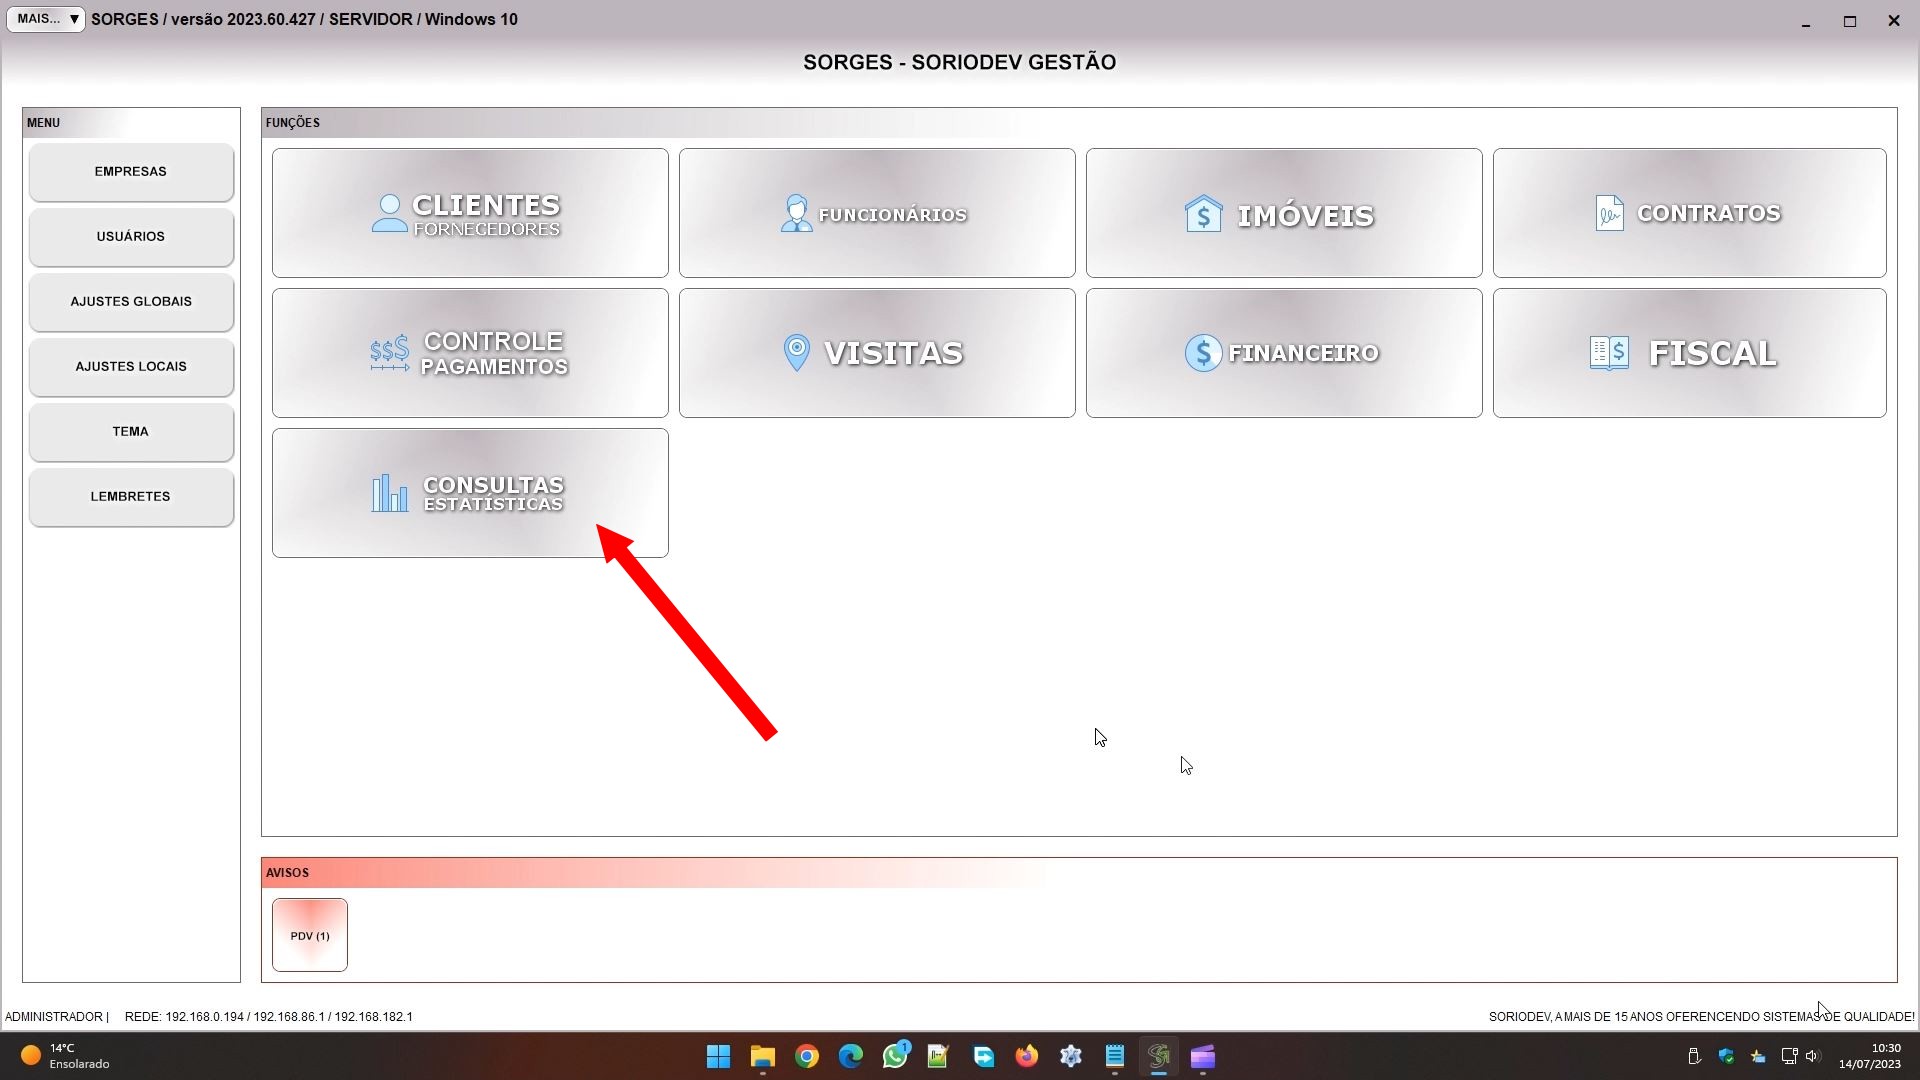The image size is (1920, 1080).
Task: Open Ajustes Globais settings
Action: [x=131, y=302]
